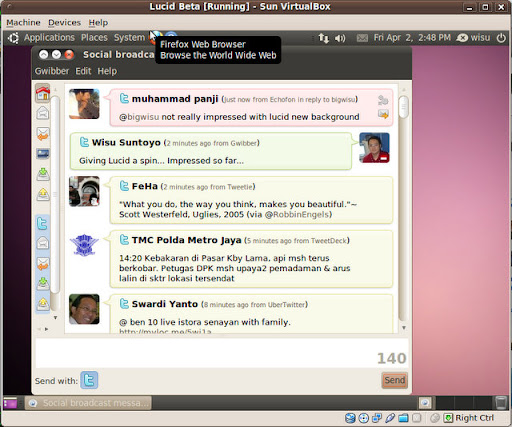Click Twitter bird icon beside Wisu Suntoyo

click(x=84, y=142)
